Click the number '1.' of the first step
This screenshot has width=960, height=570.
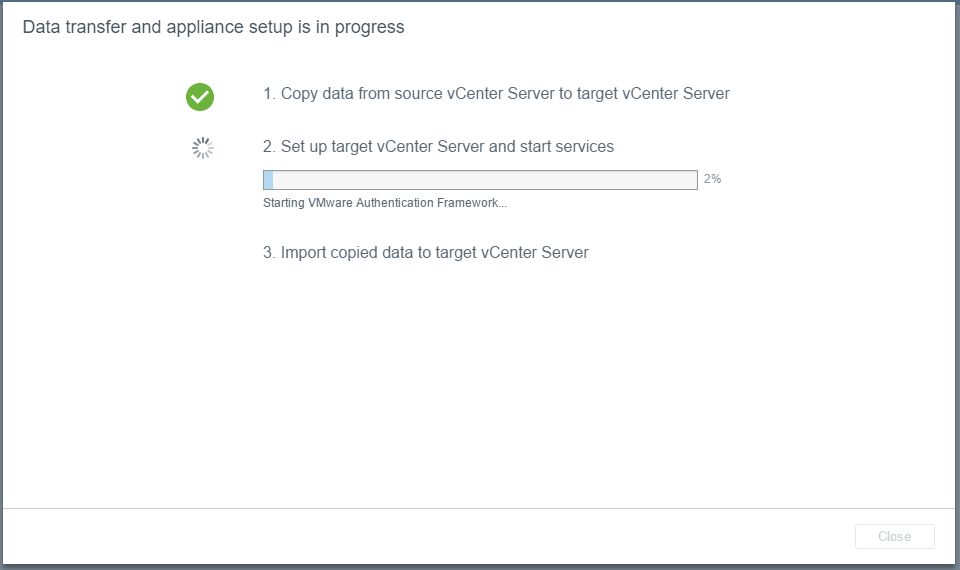click(269, 94)
